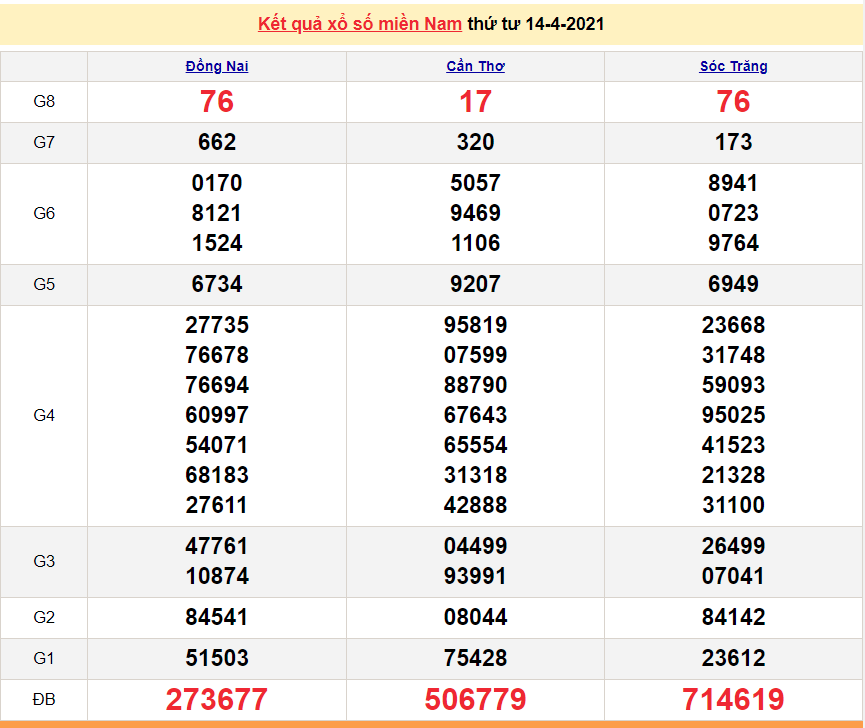Select the G4 row label
Viewport: 865px width, 728px height.
pyautogui.click(x=44, y=416)
